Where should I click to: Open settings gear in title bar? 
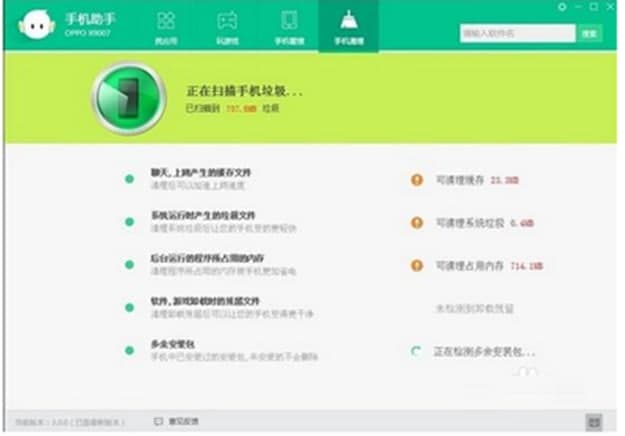tap(562, 7)
